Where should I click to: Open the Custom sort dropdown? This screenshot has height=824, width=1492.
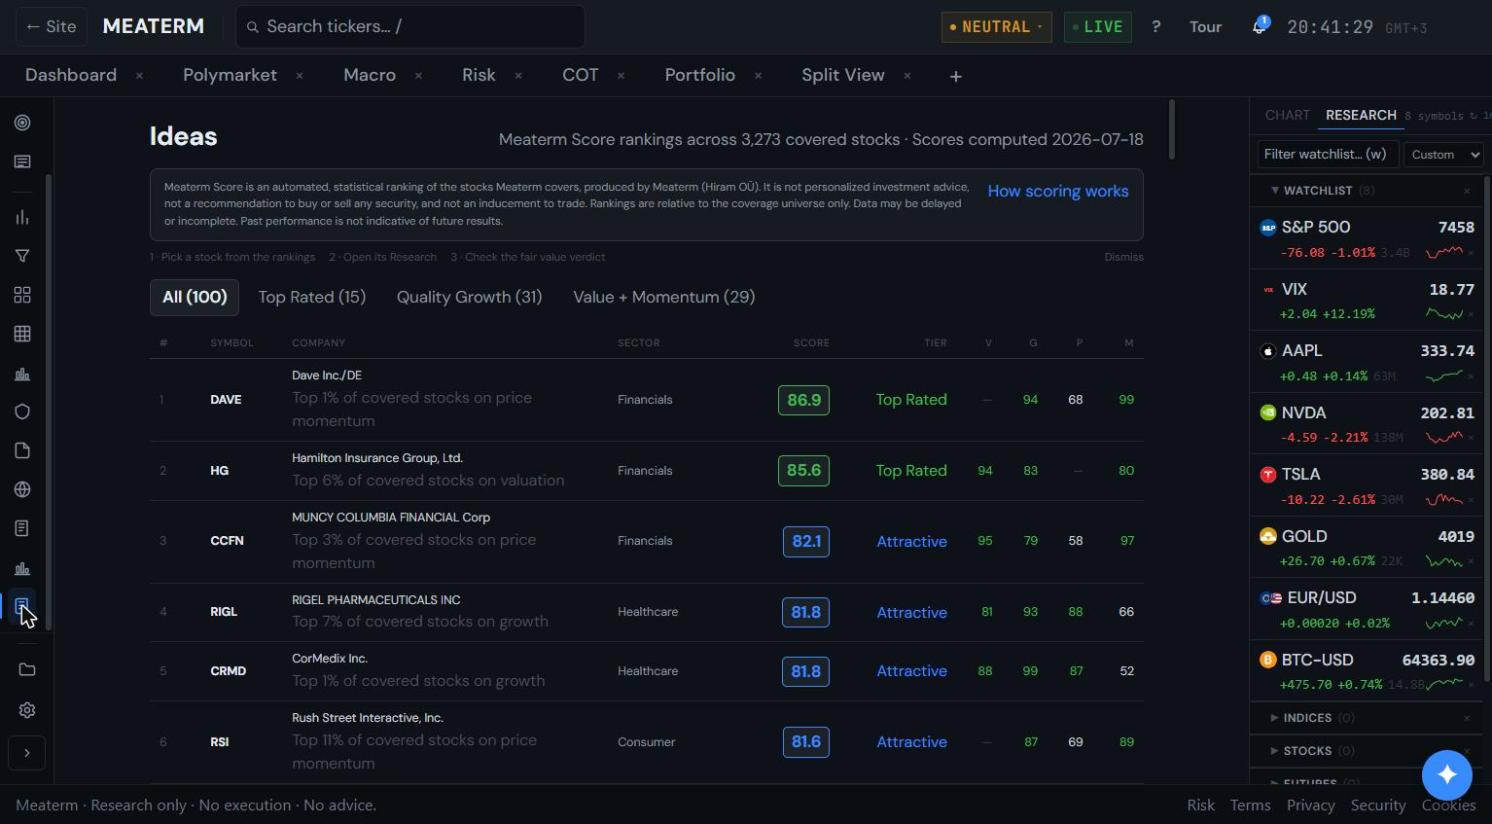click(1444, 155)
